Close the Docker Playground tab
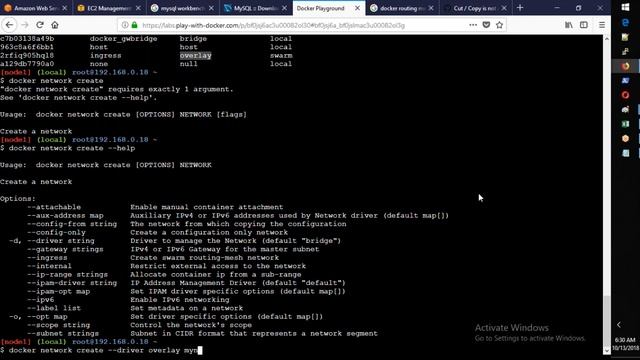 click(357, 8)
